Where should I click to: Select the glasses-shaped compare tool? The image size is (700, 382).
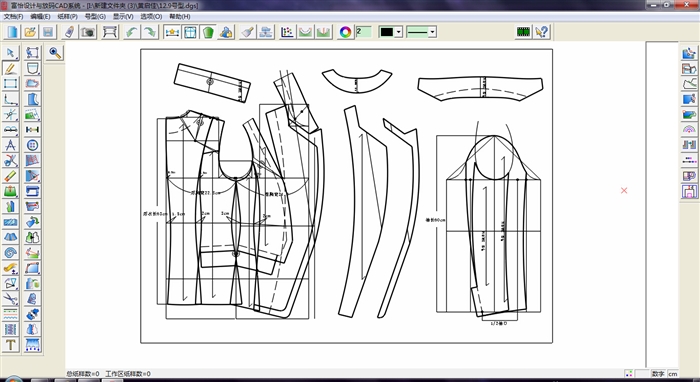click(x=11, y=129)
